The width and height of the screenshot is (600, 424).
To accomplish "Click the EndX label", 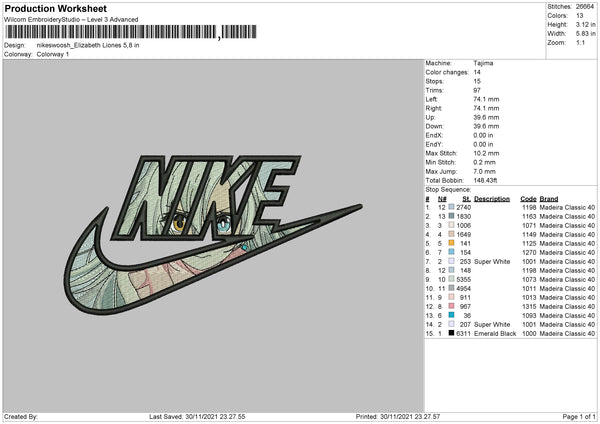I will (434, 135).
